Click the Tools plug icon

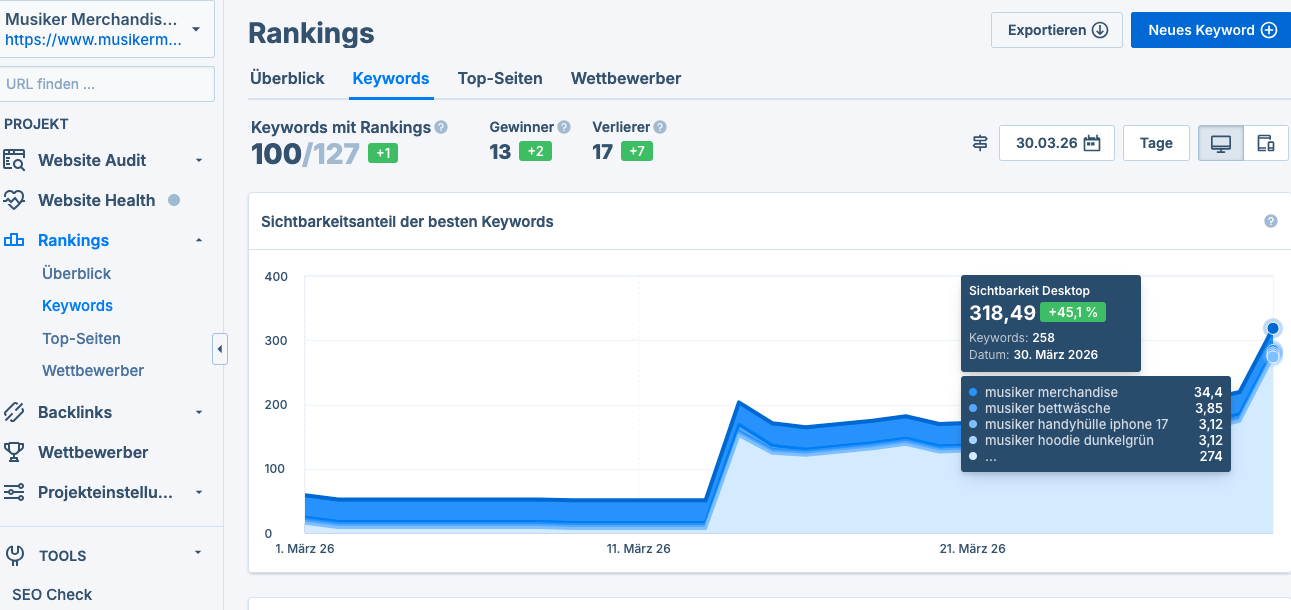pyautogui.click(x=17, y=556)
